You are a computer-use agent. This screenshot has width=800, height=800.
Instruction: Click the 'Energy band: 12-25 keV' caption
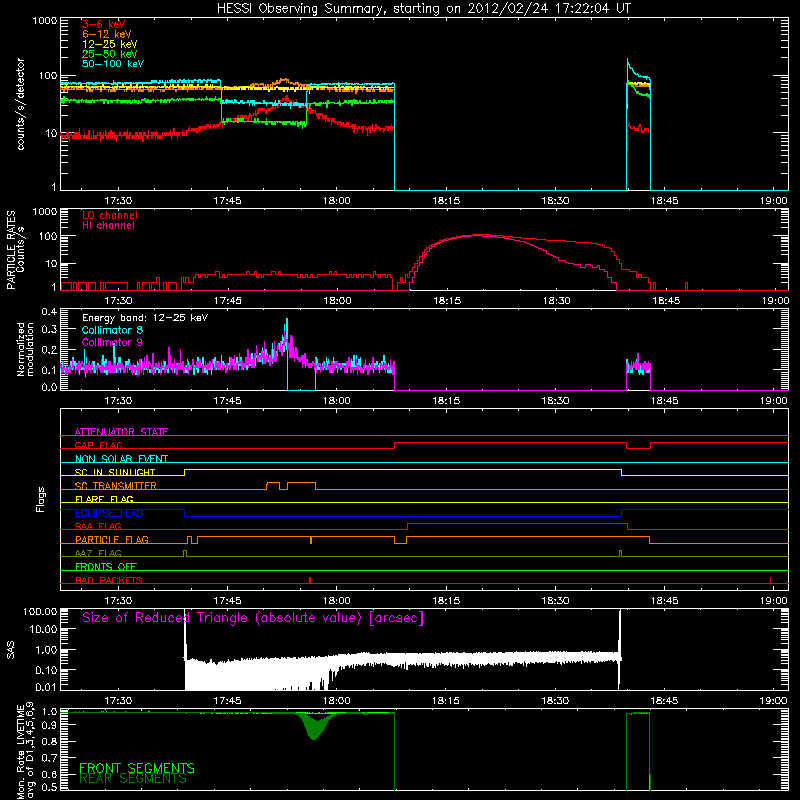[145, 318]
